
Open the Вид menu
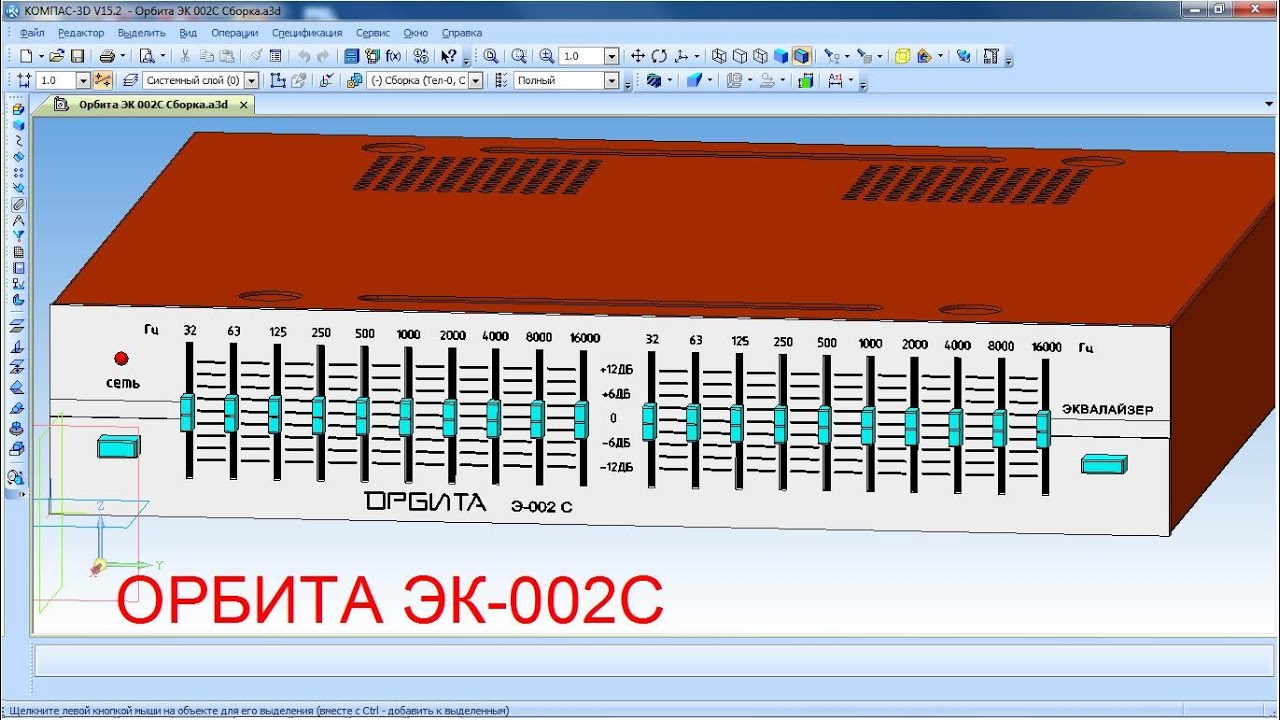click(188, 33)
